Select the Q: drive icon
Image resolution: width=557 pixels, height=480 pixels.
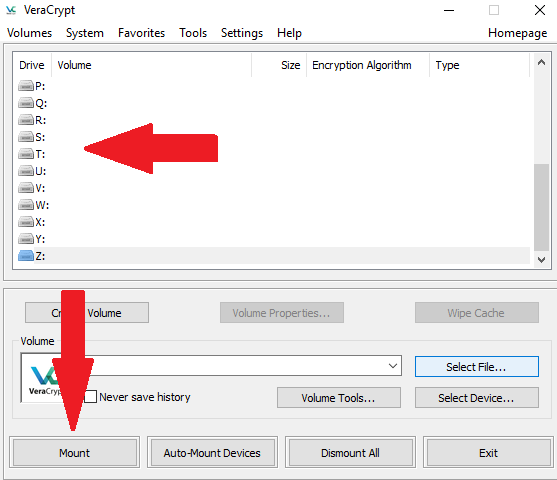tap(26, 103)
